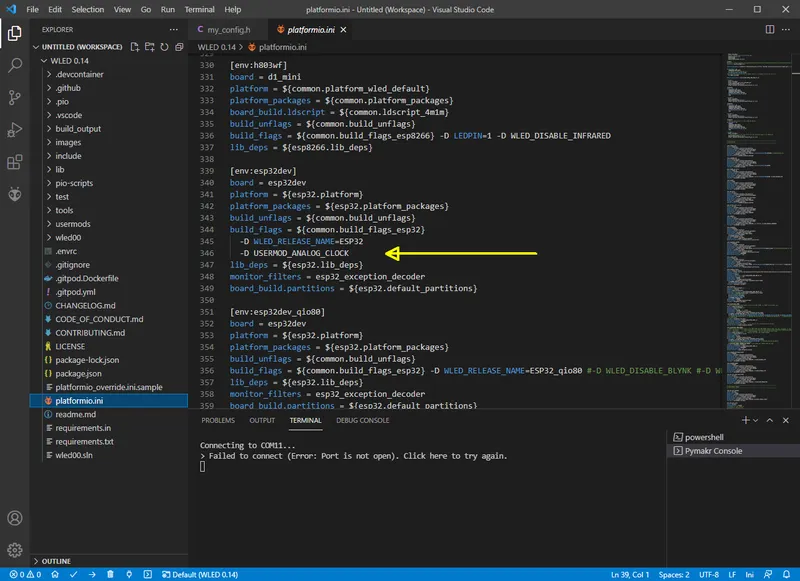Split the editor to the right
Viewport: 800px width, 581px height.
point(770,30)
